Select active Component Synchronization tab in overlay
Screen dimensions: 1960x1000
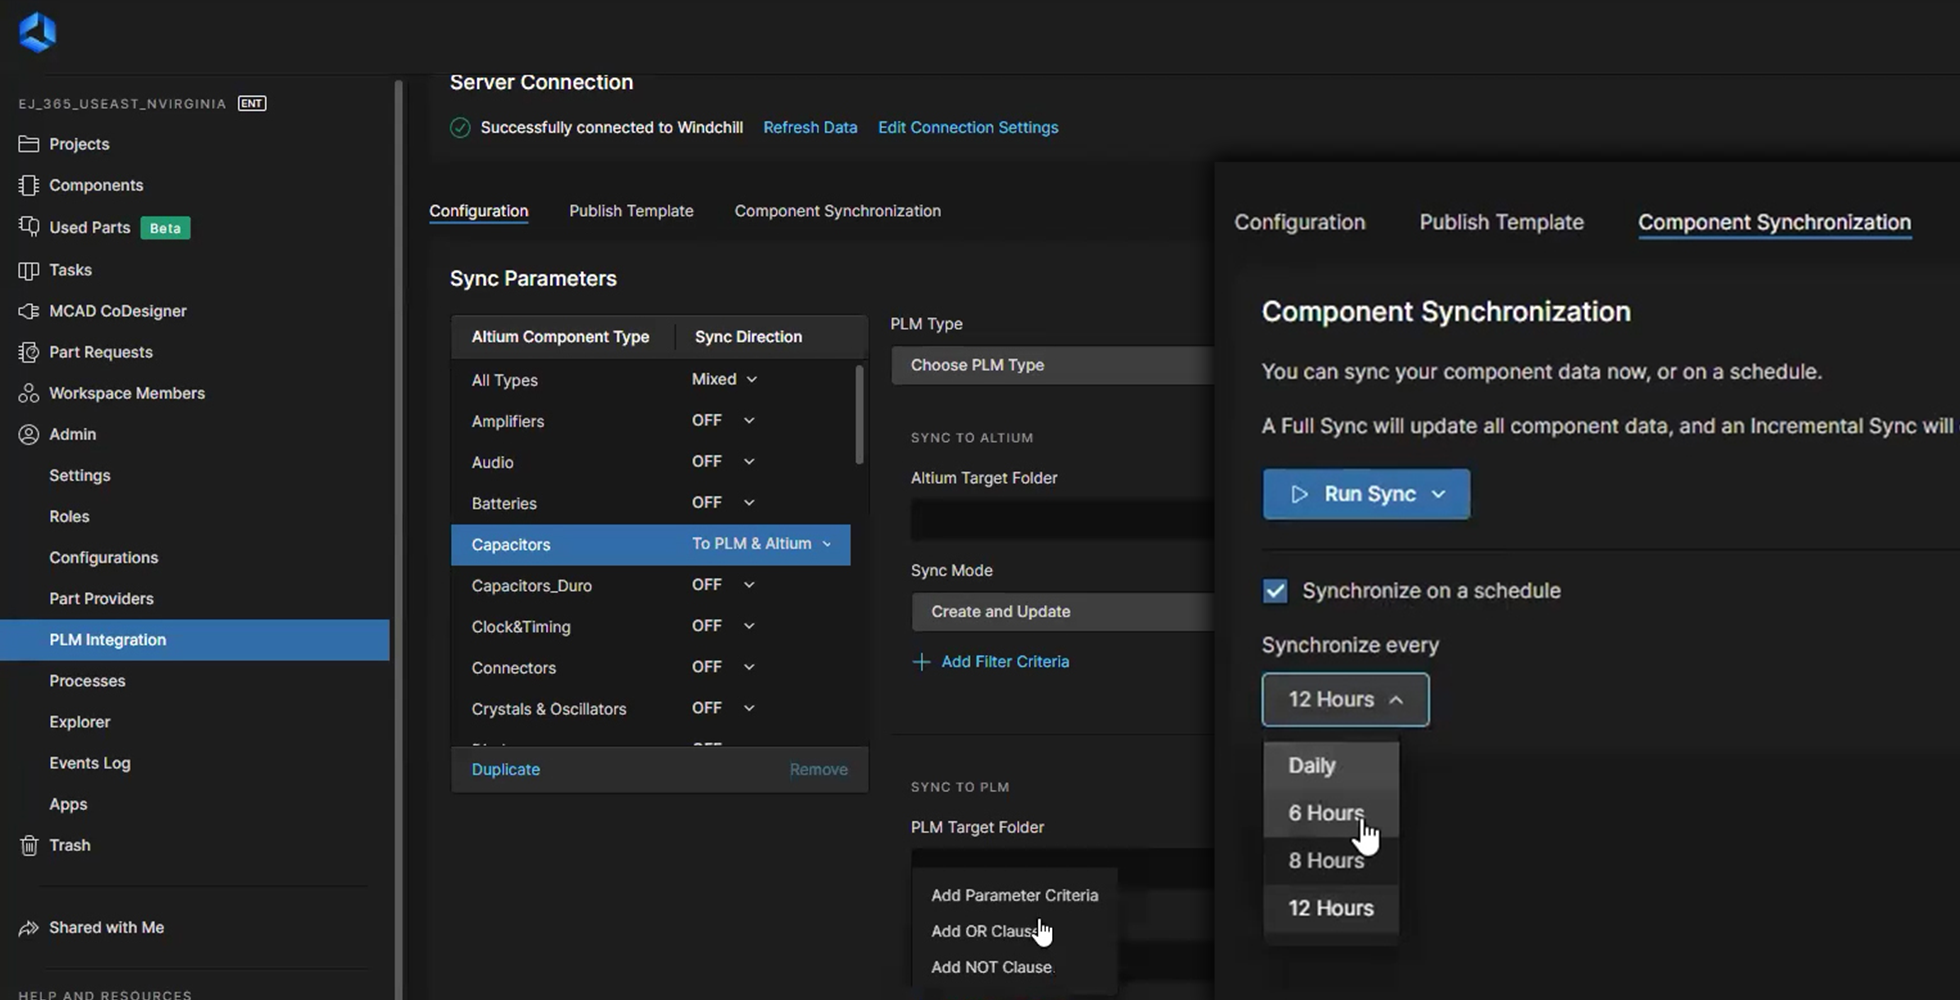(1774, 222)
